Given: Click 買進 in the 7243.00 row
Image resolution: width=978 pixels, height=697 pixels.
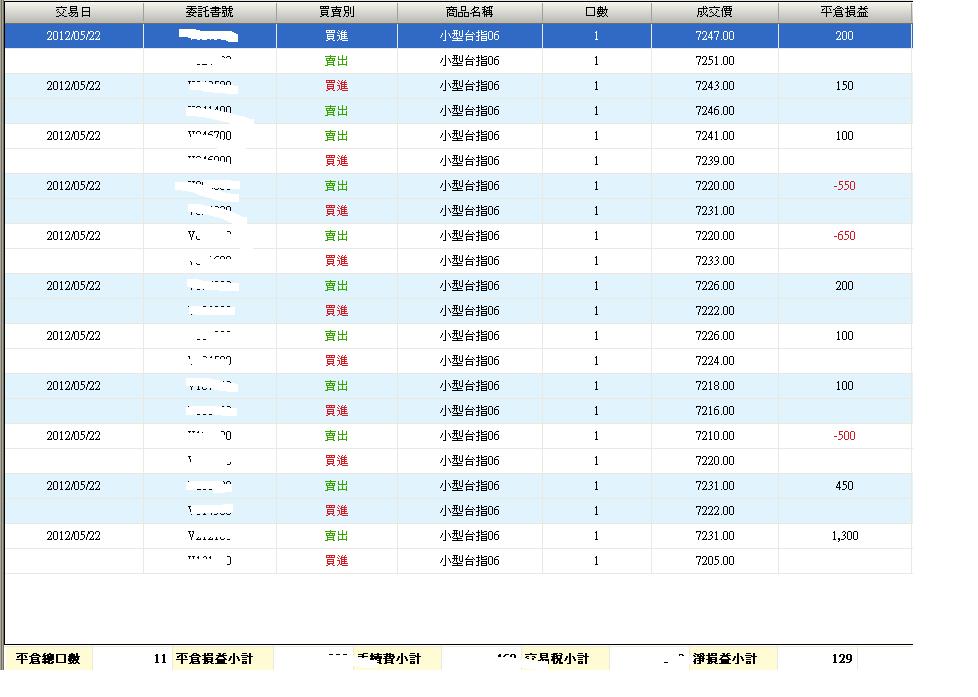Looking at the screenshot, I should tap(337, 86).
